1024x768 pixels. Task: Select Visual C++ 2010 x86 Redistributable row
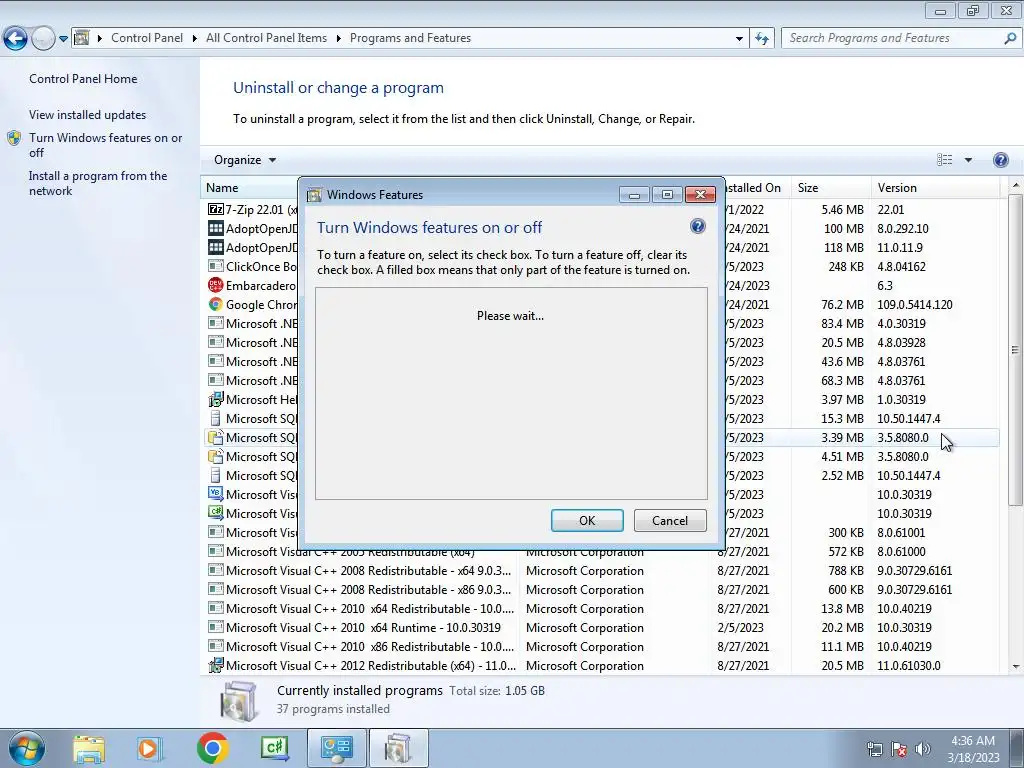click(603, 647)
